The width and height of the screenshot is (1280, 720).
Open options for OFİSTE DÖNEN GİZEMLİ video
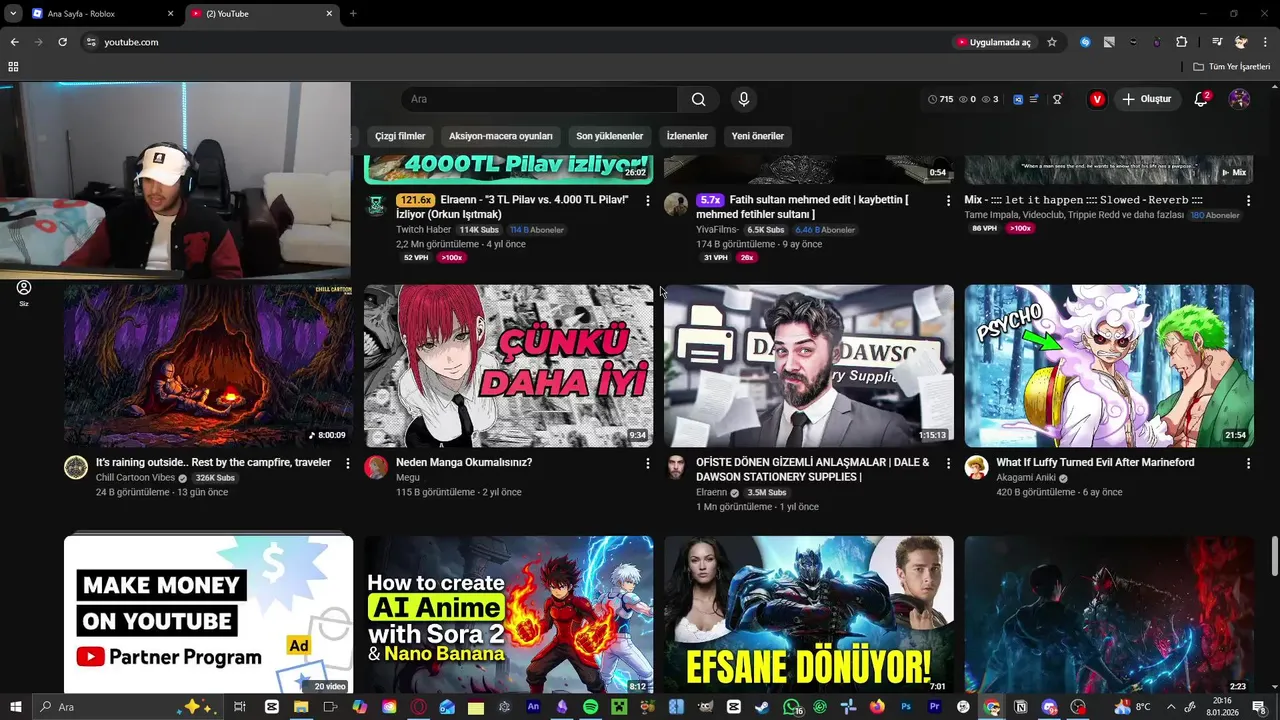pyautogui.click(x=948, y=463)
